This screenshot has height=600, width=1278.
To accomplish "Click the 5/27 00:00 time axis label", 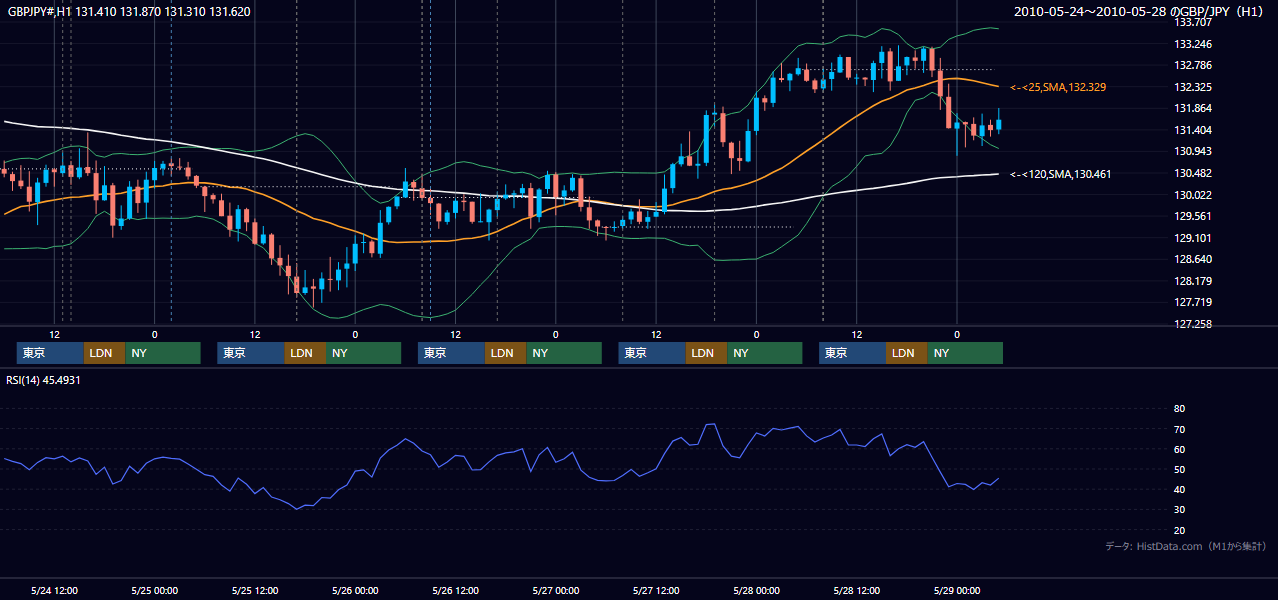I will point(556,590).
